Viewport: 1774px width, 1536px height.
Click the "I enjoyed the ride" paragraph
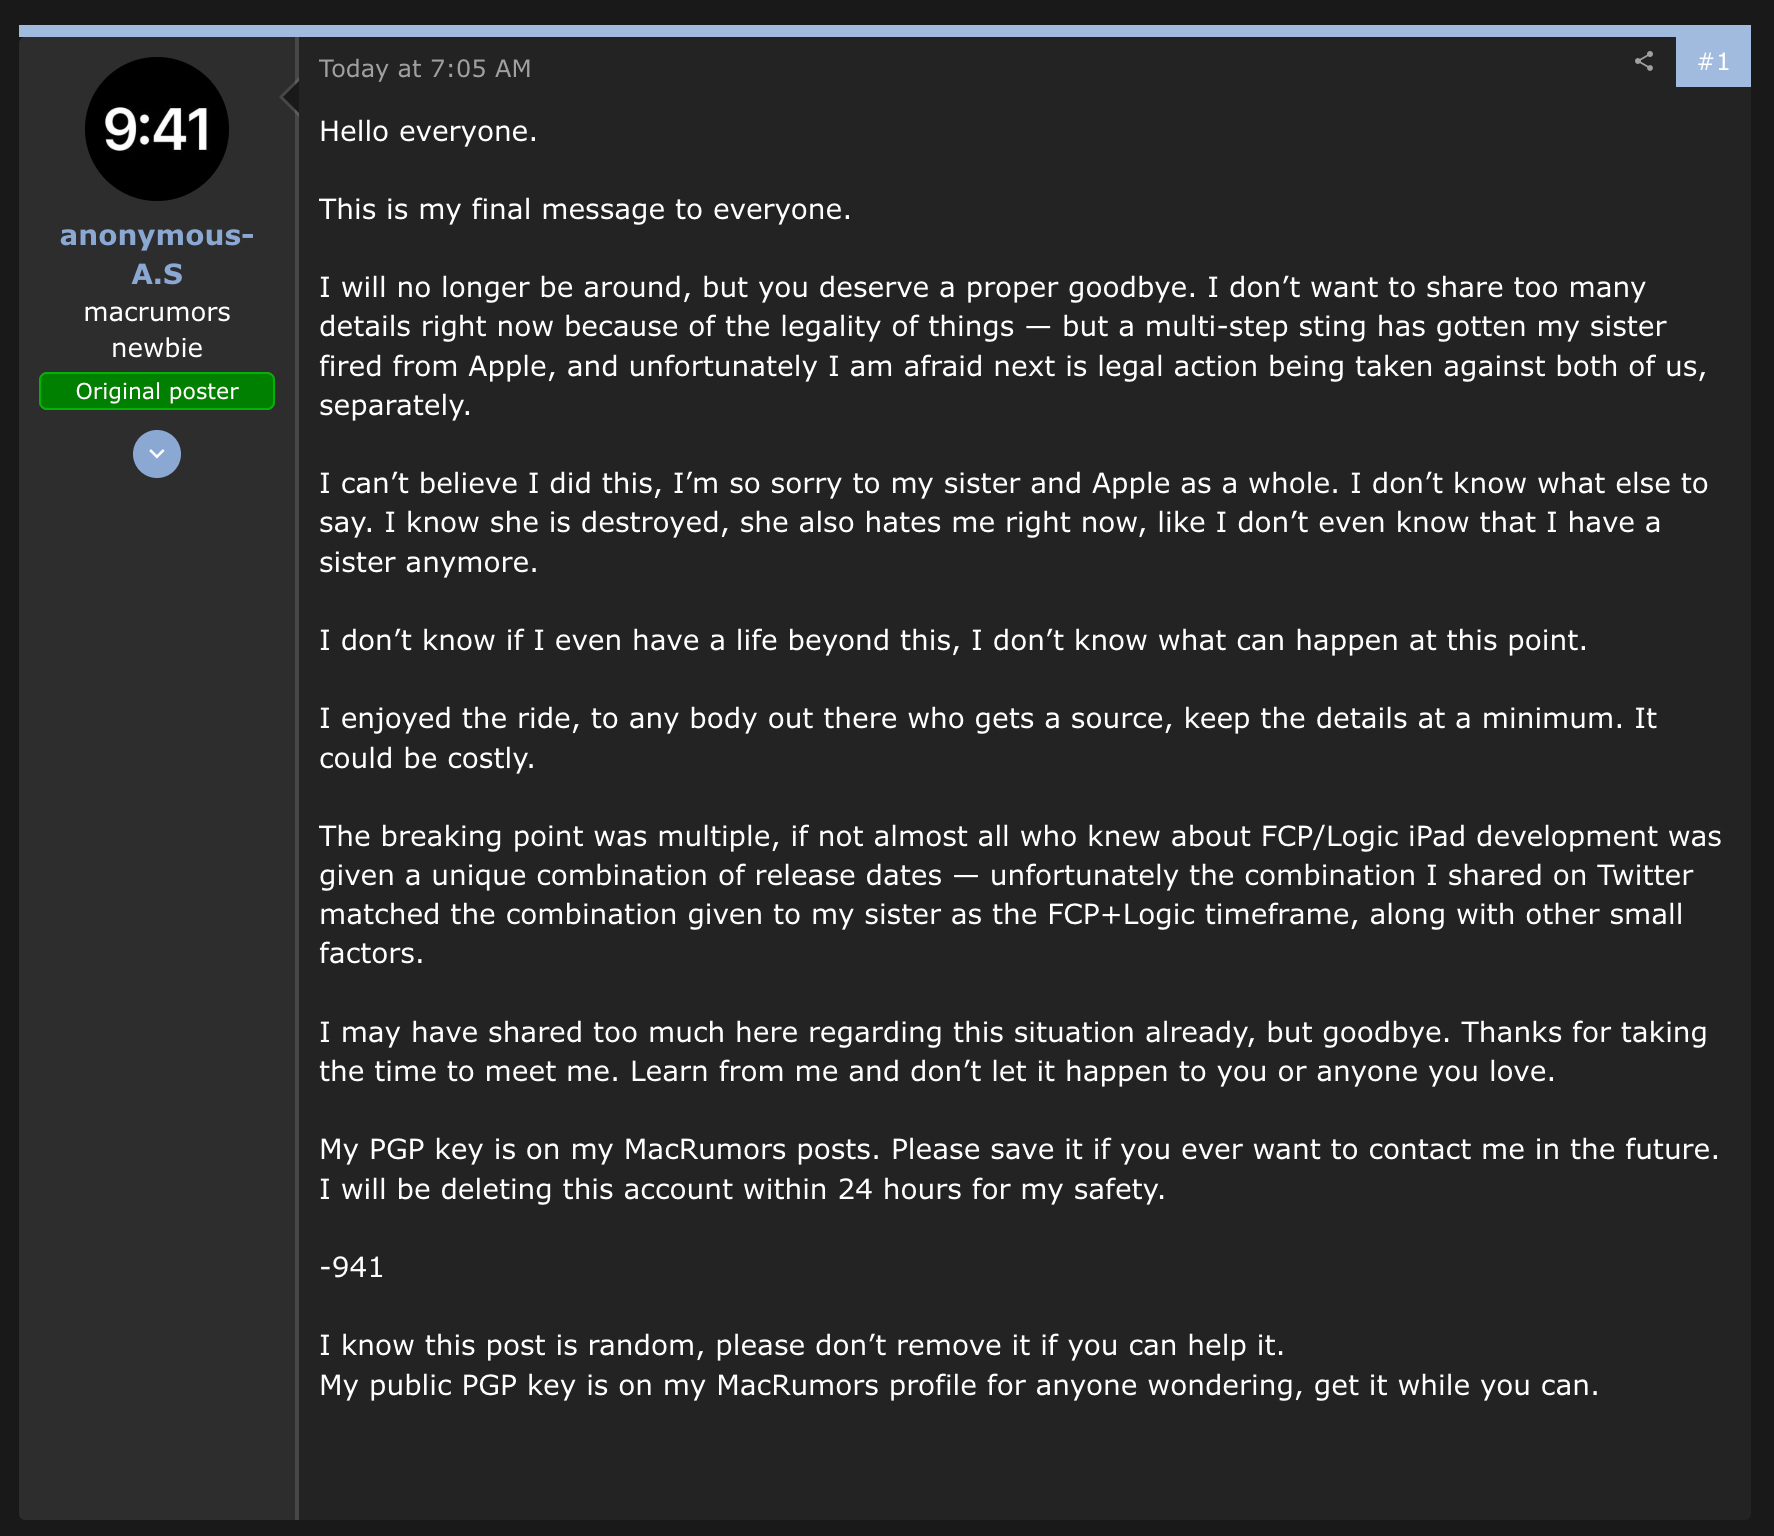tap(987, 738)
